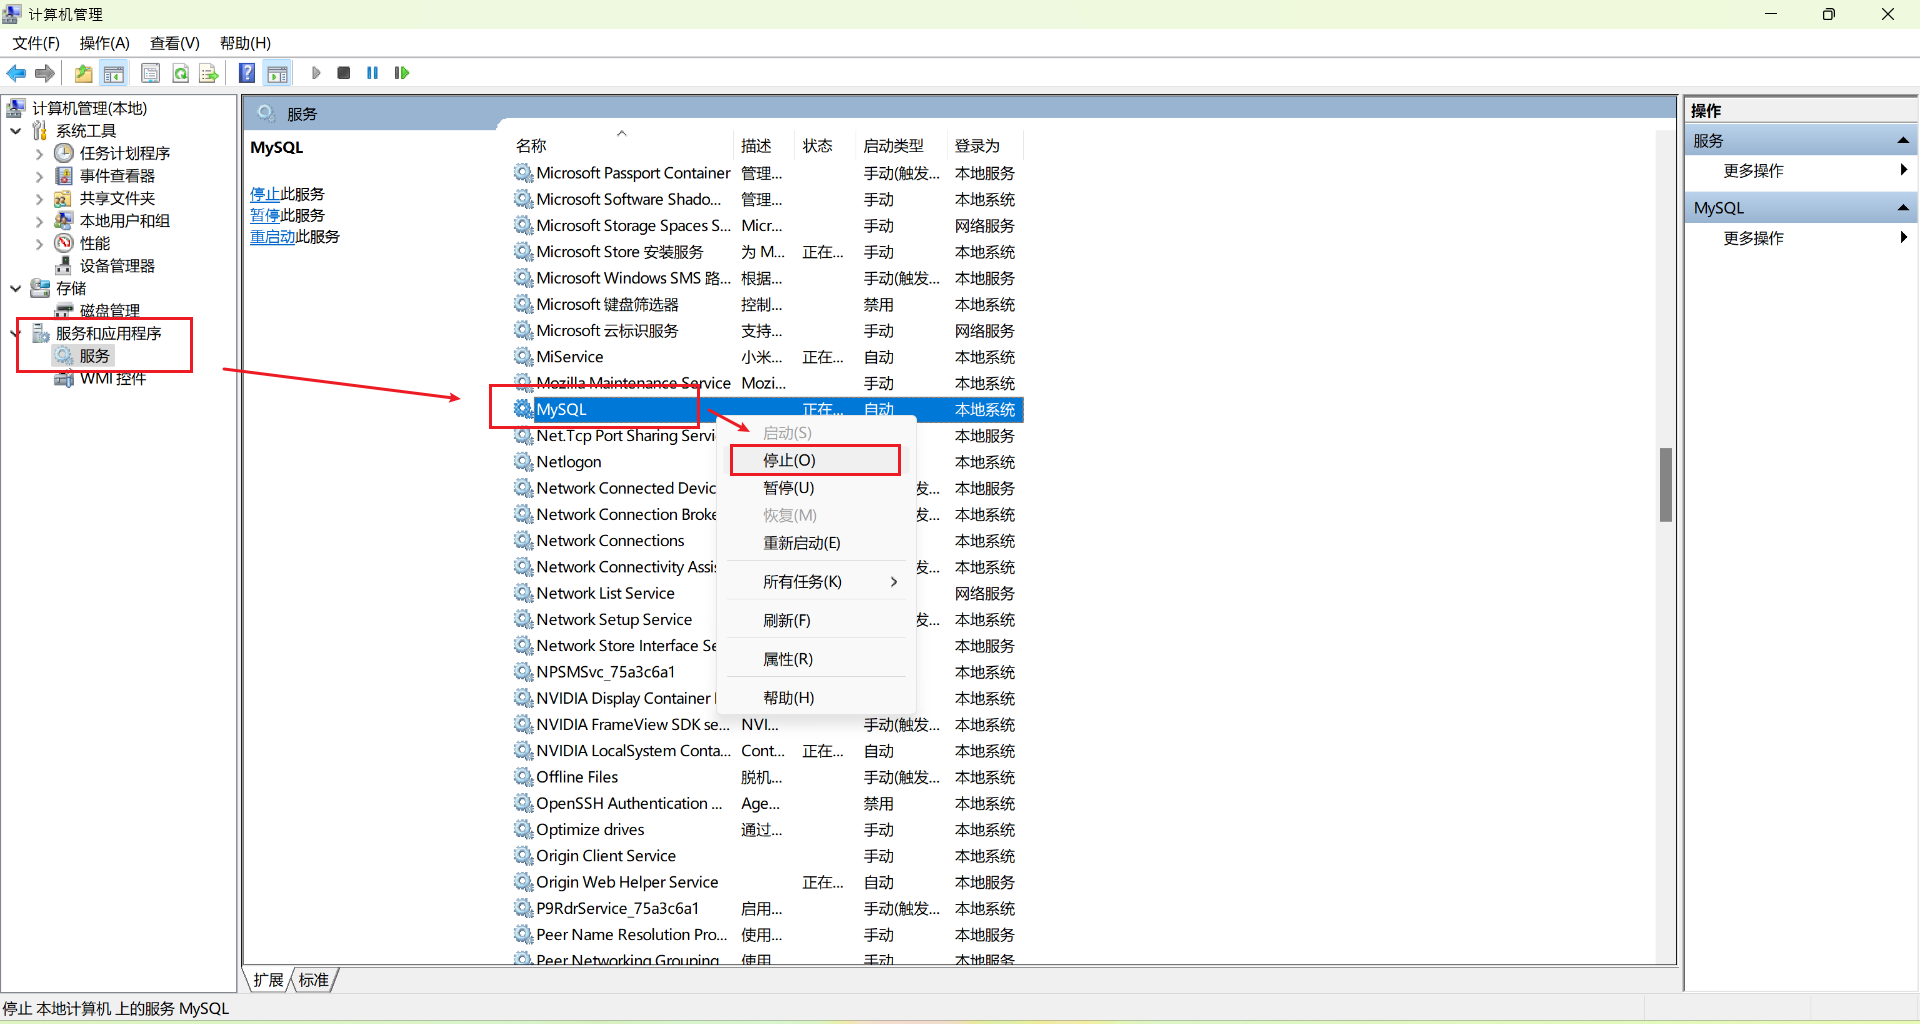Click the Pause Service toolbar icon

pos(373,73)
